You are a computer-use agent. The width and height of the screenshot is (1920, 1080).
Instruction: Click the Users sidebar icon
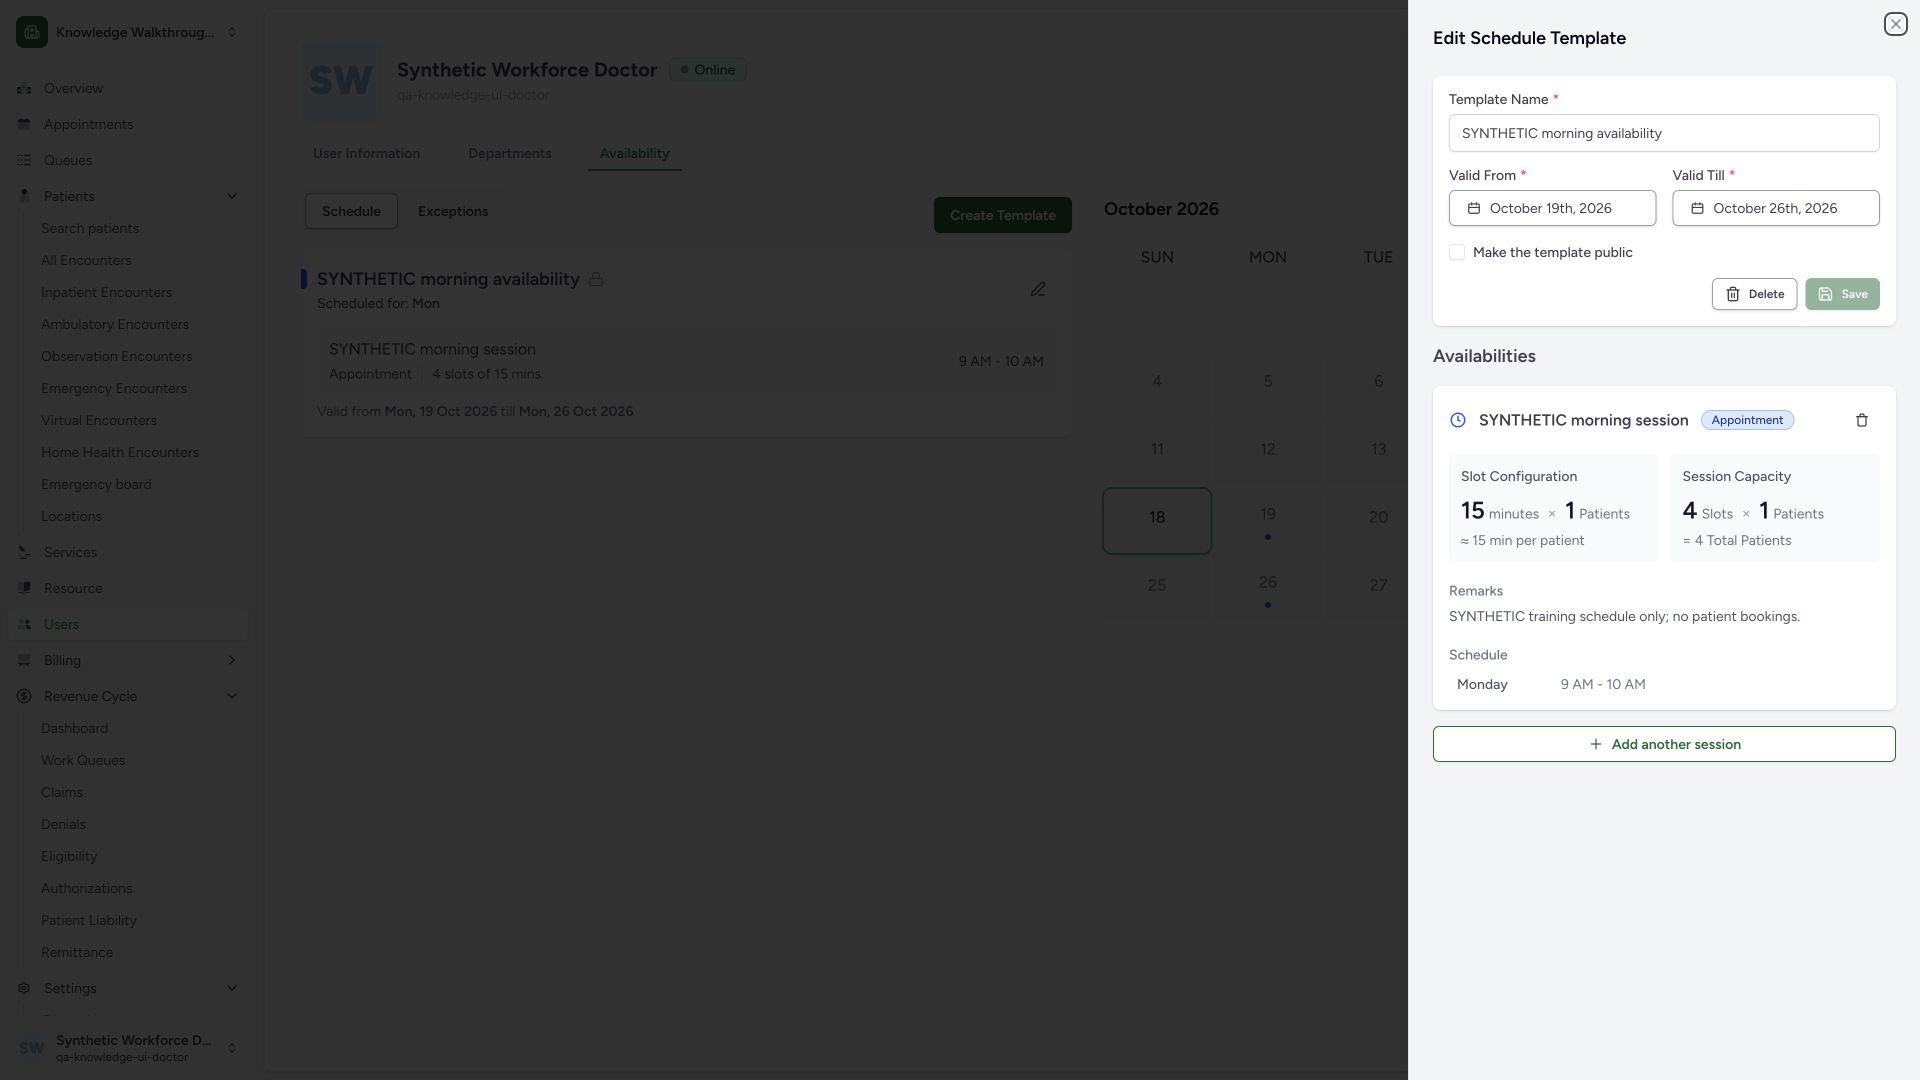pyautogui.click(x=24, y=624)
